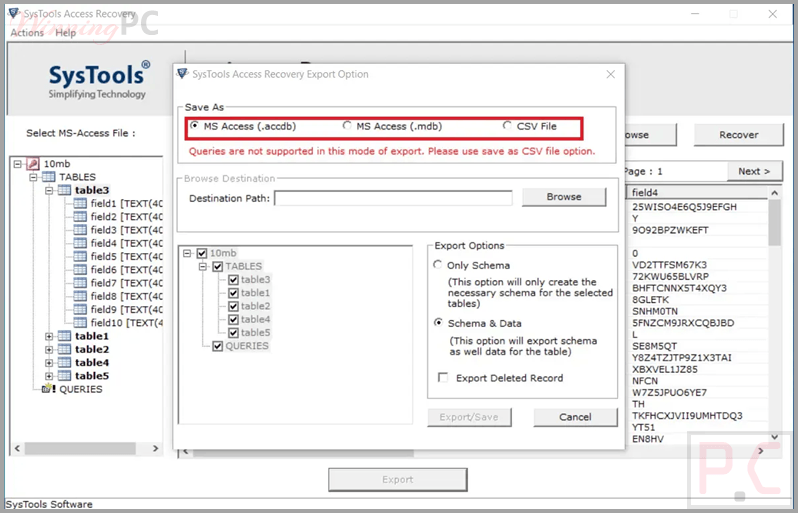Click the field9 column icon
798x513 pixels.
click(80, 309)
